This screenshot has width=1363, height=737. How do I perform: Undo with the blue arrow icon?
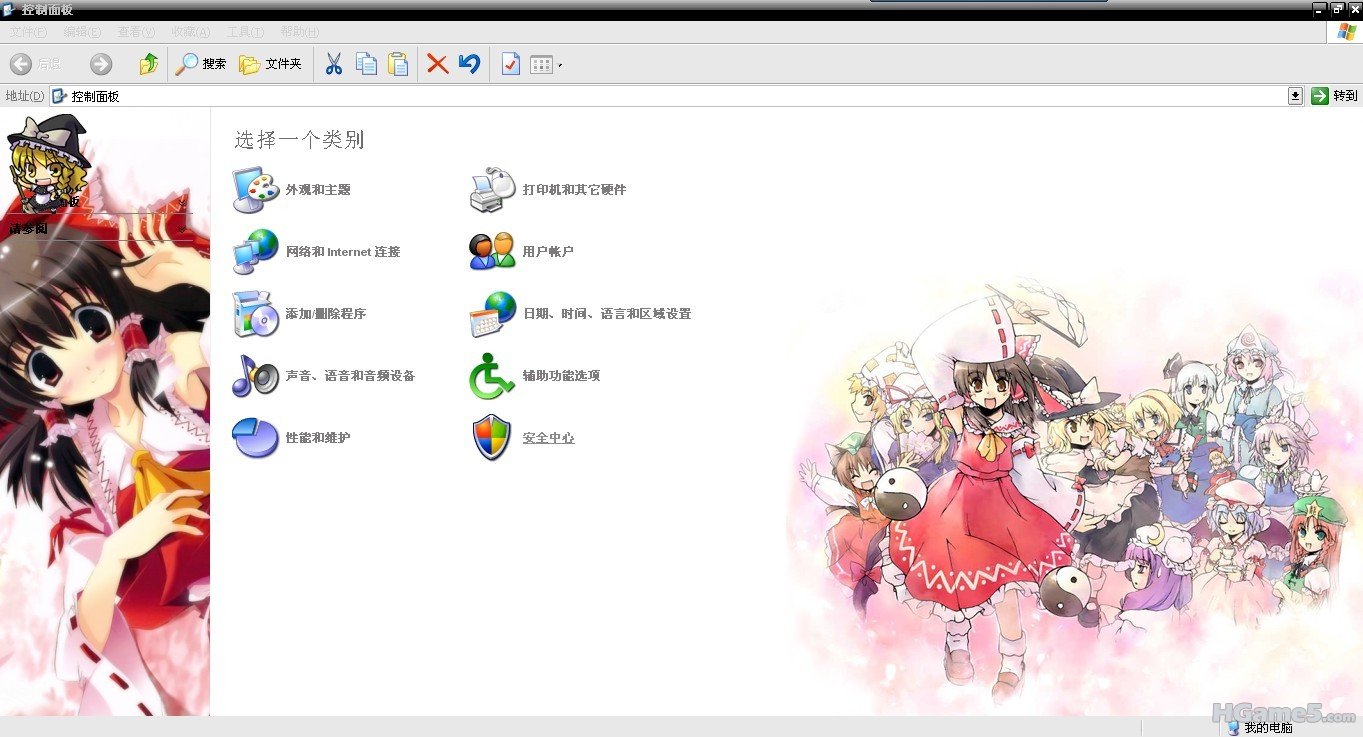click(469, 64)
